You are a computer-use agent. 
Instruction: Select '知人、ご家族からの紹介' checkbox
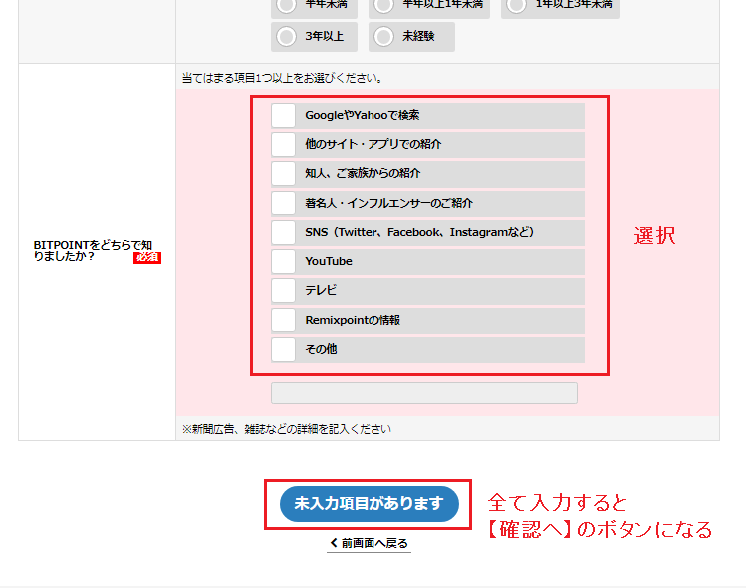tap(284, 174)
